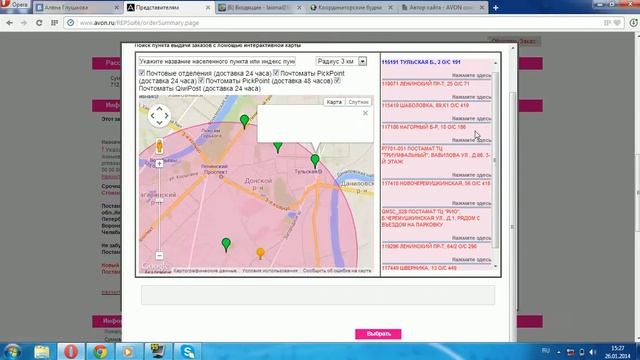The image size is (640, 360).
Task: Switch to the Координаторские будни browser tab
Action: [x=351, y=7]
